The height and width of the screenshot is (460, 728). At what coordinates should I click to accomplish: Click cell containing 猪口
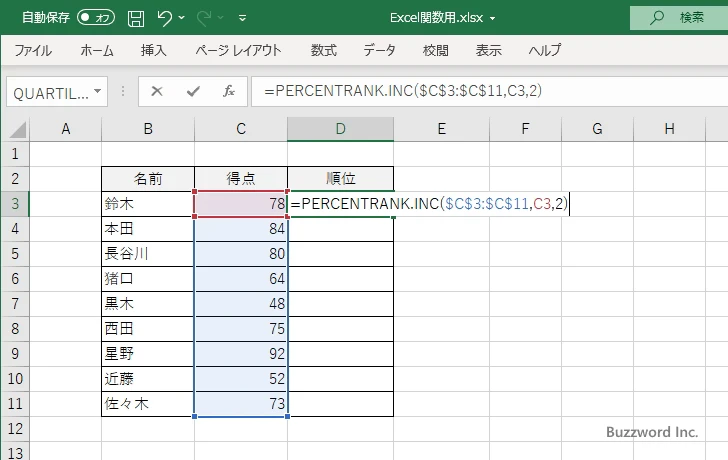click(148, 279)
